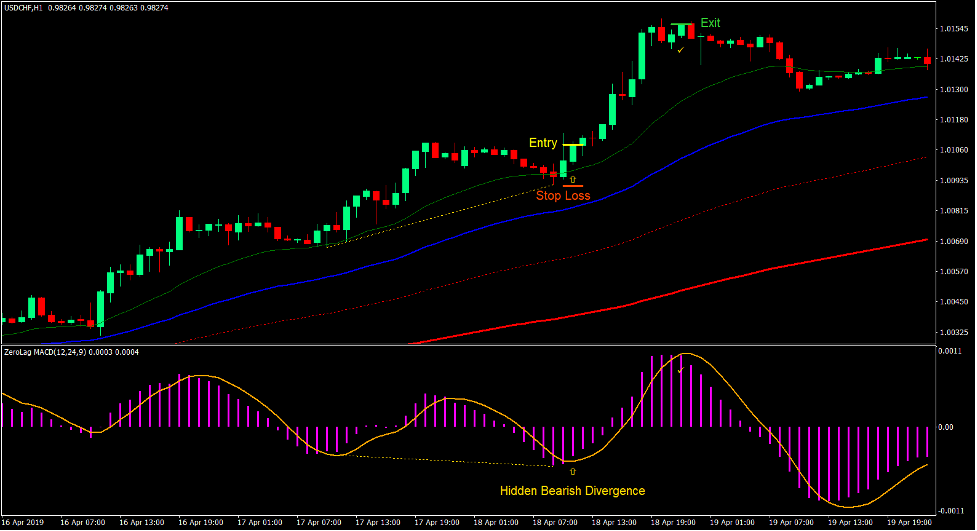The image size is (977, 531).
Task: Select the green Exit level line
Action: click(x=682, y=24)
